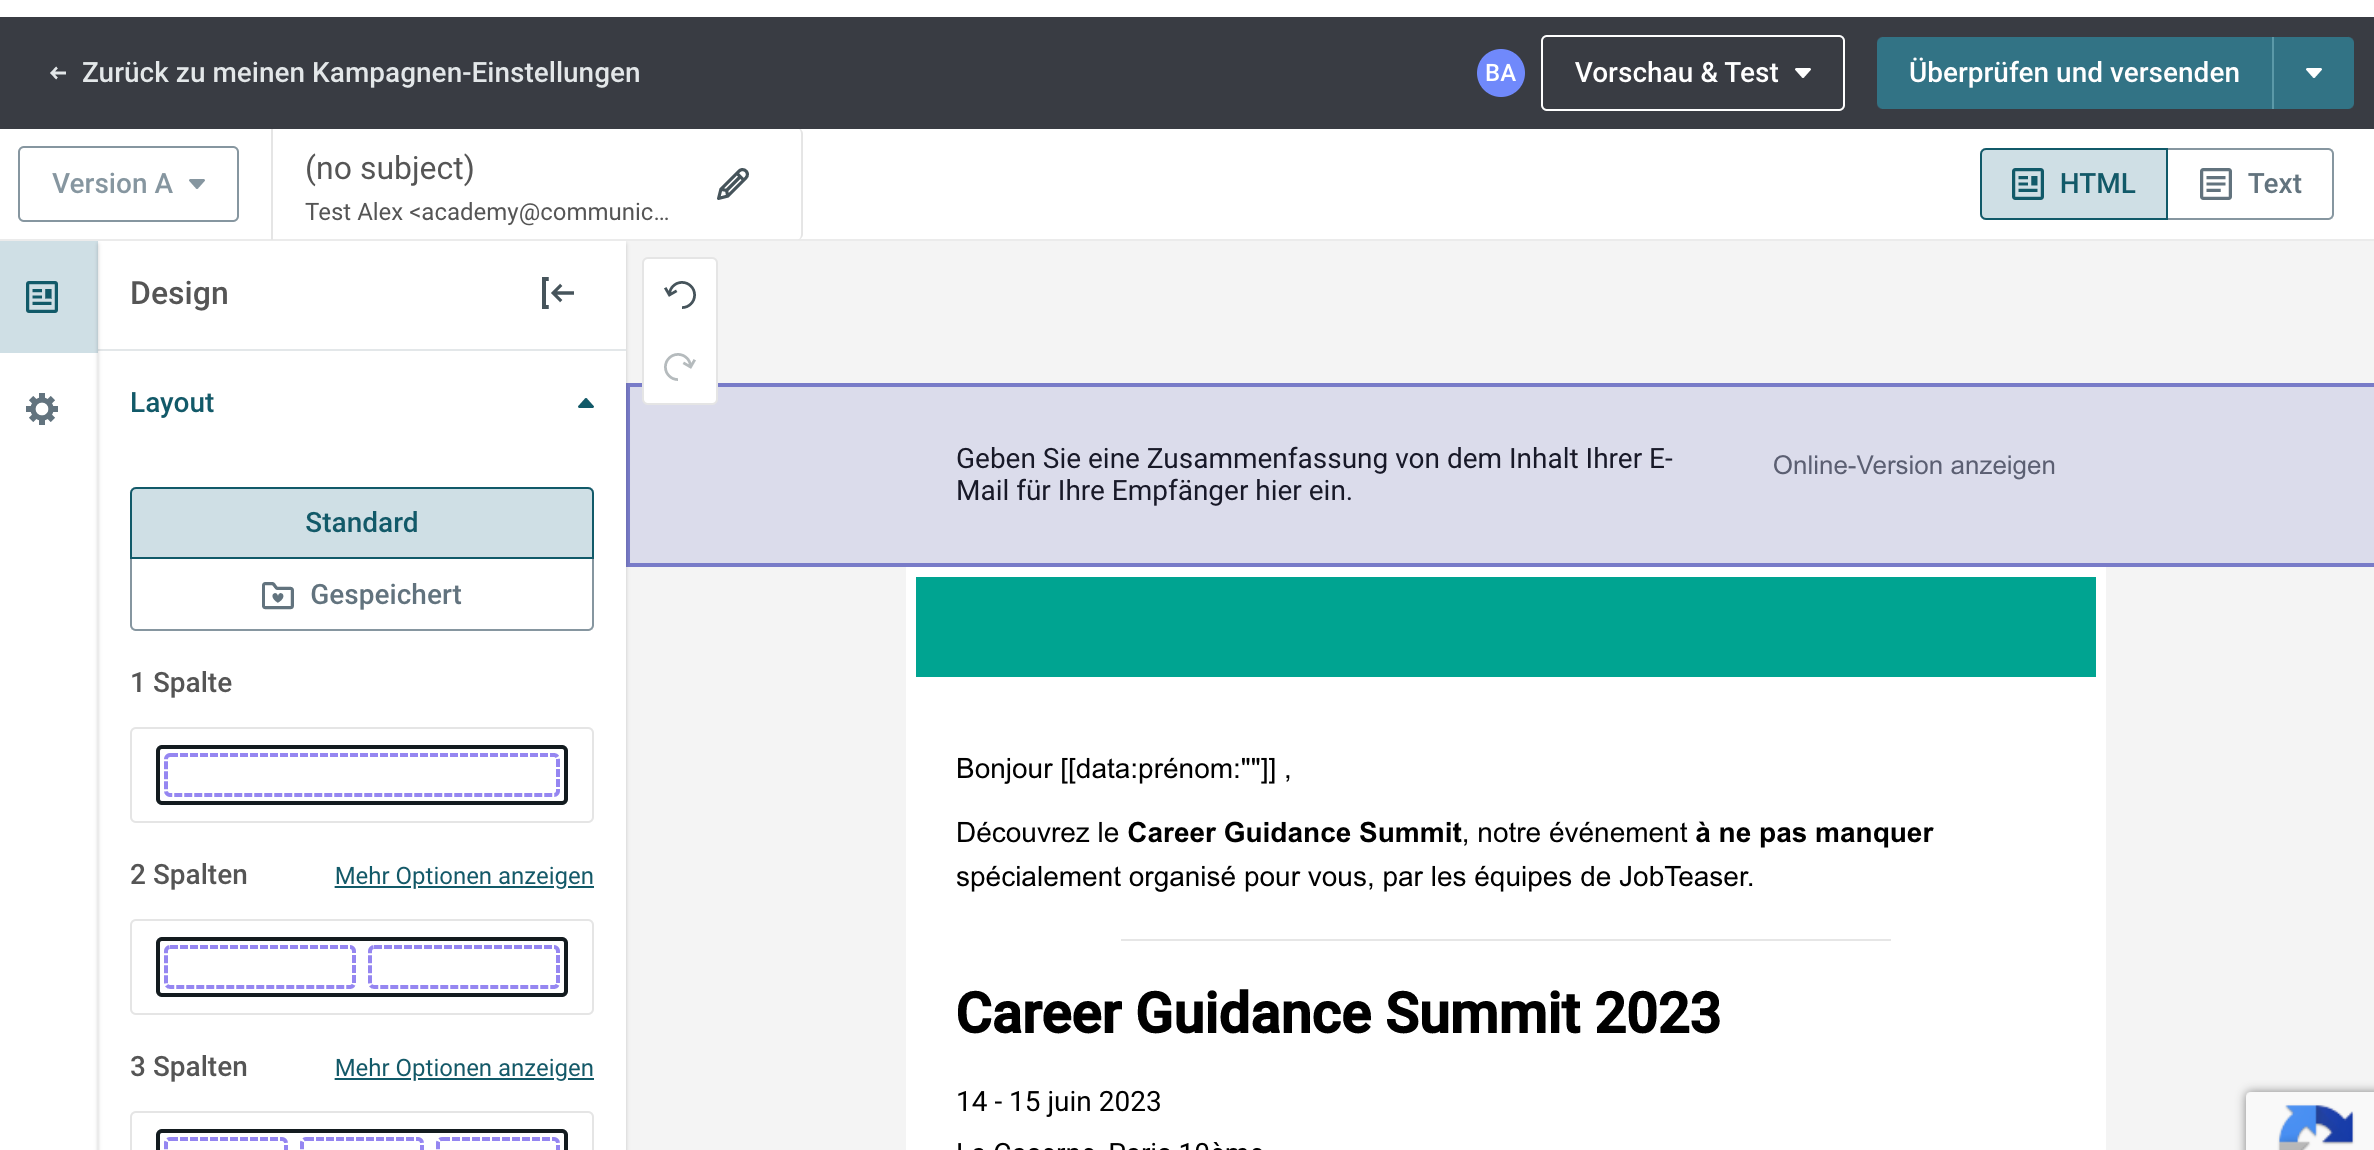
Task: Select the Gespeichert layouts tab
Action: (362, 595)
